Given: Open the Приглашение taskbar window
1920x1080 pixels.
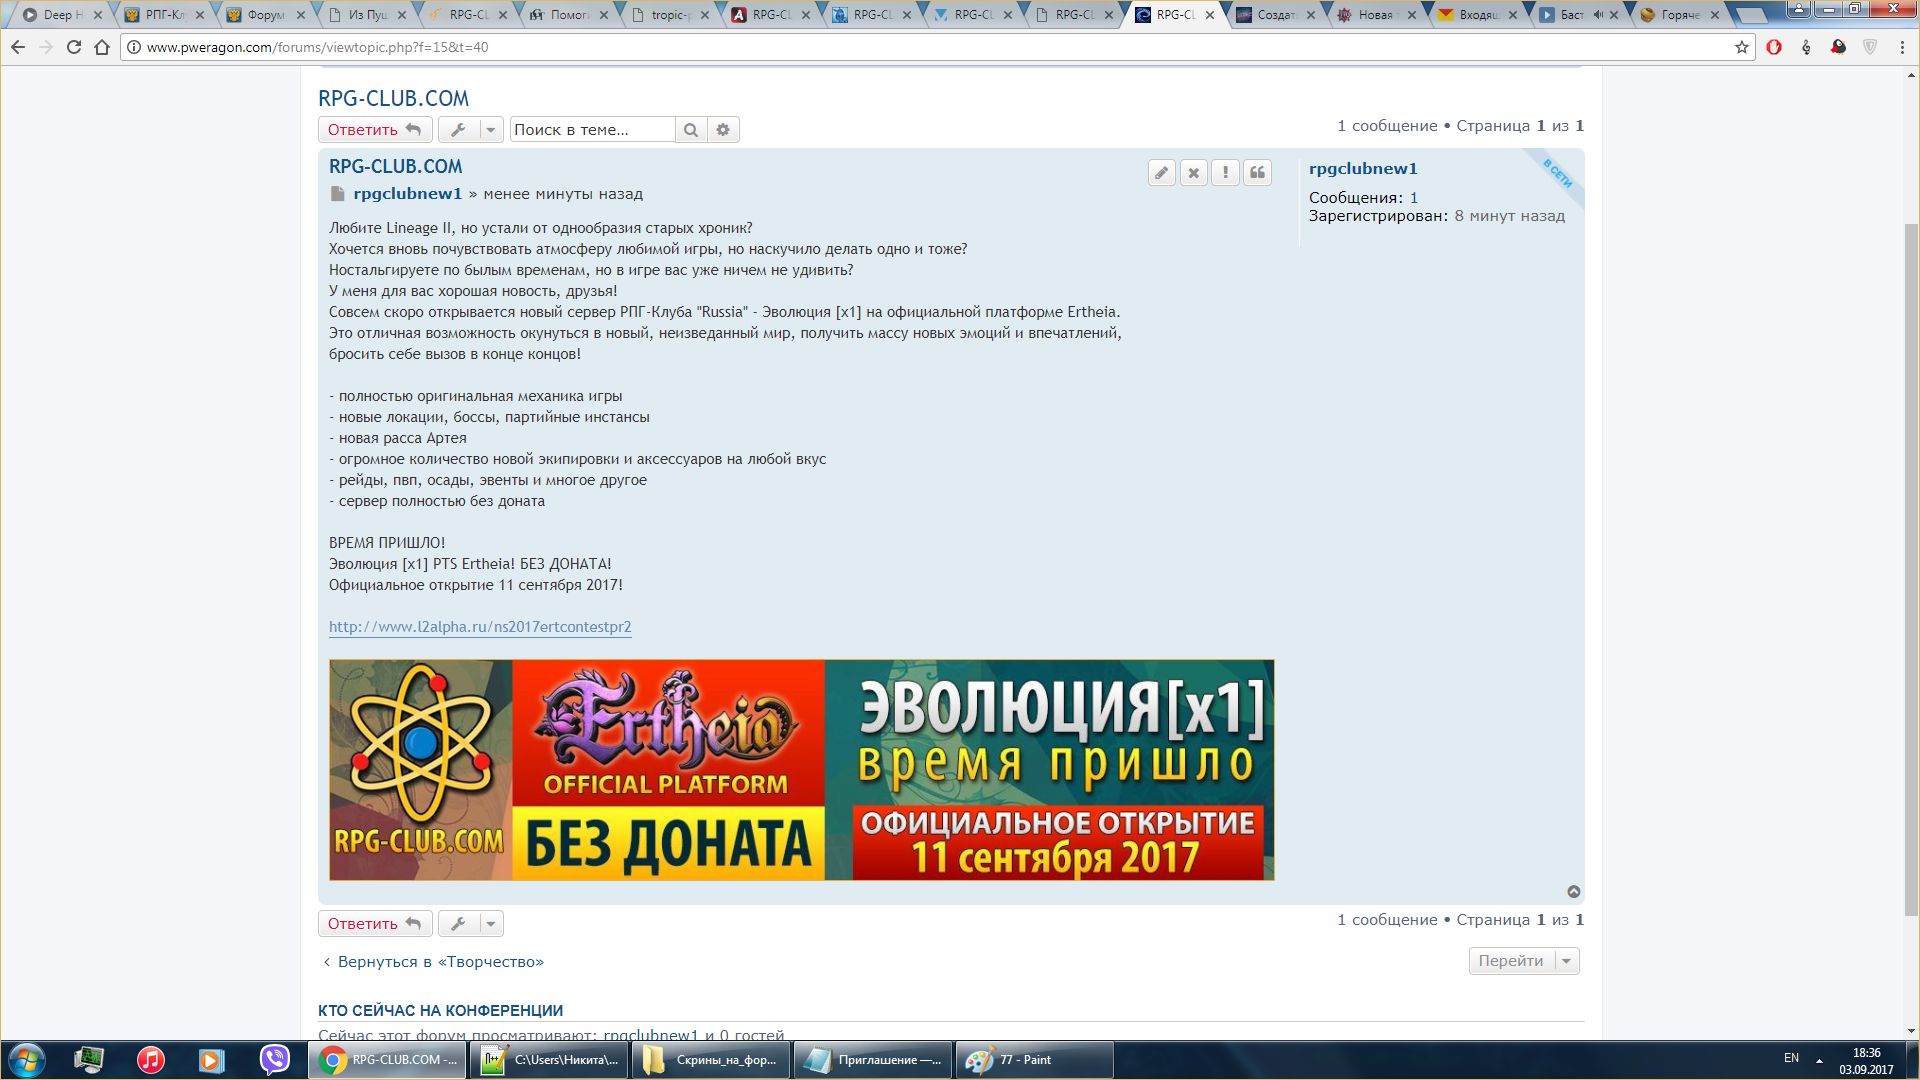Looking at the screenshot, I should click(872, 1060).
